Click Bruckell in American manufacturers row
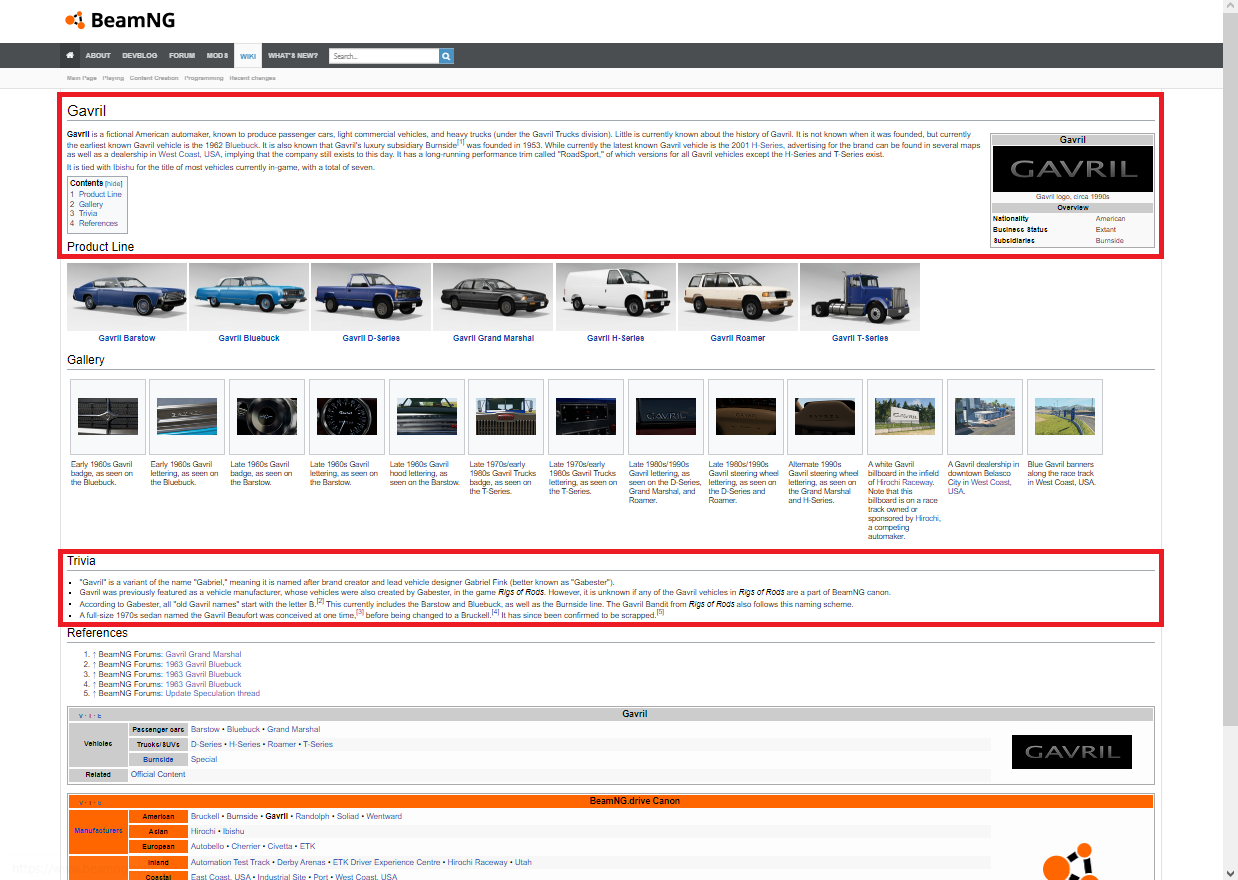 206,816
